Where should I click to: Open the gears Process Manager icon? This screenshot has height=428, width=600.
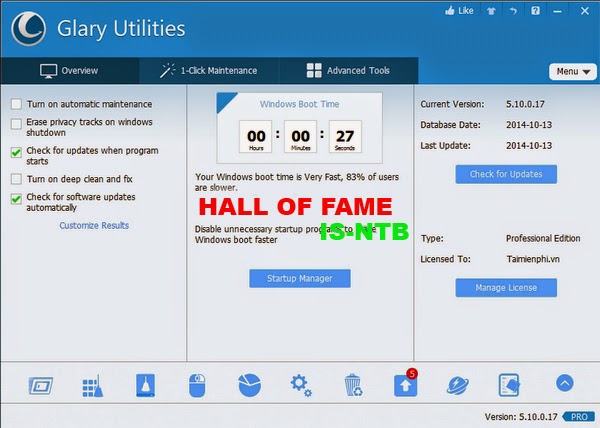[x=301, y=385]
